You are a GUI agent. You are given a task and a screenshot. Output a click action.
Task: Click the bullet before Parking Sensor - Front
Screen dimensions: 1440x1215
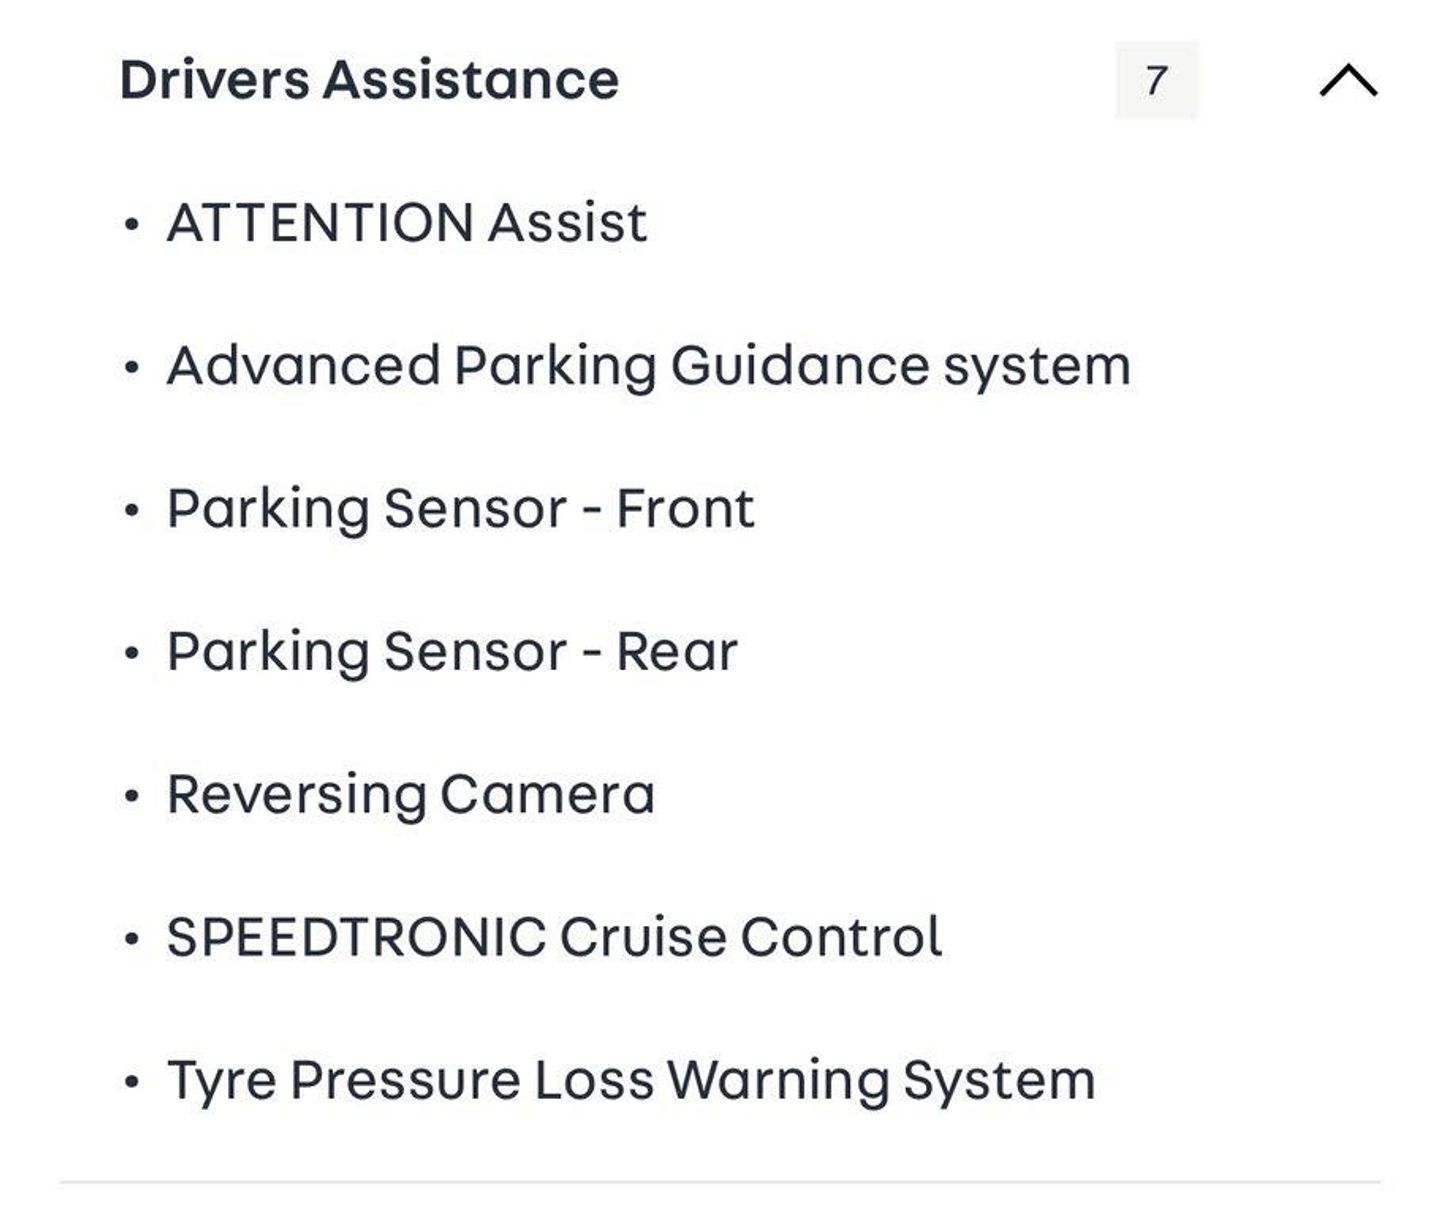(x=131, y=510)
